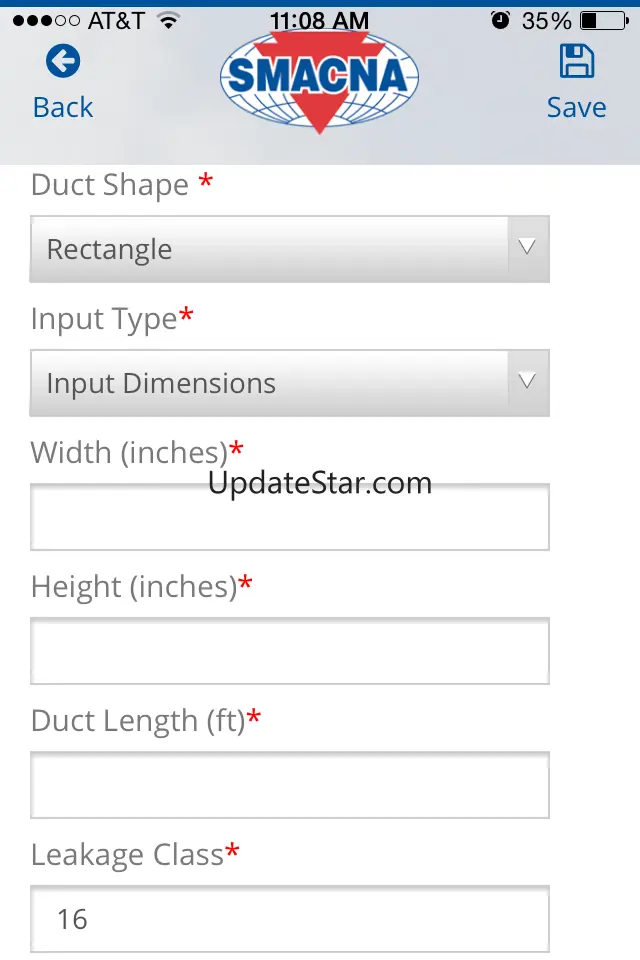Tap the battery indicator icon
Screen dimensions: 640x960
pos(603,20)
